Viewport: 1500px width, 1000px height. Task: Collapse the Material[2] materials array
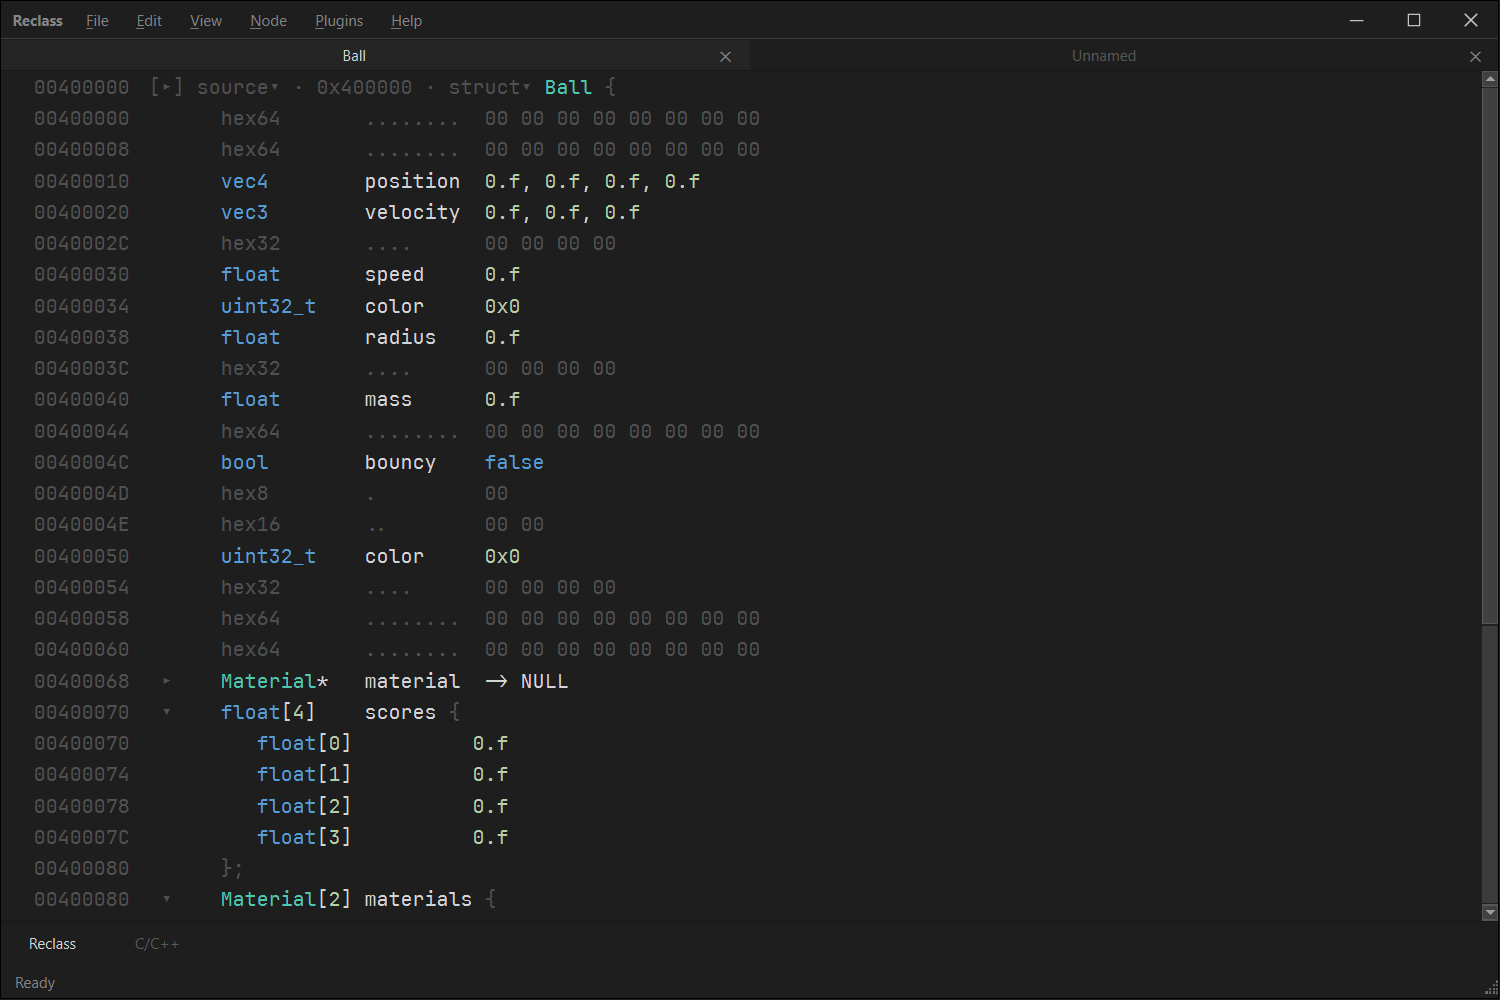coord(167,899)
